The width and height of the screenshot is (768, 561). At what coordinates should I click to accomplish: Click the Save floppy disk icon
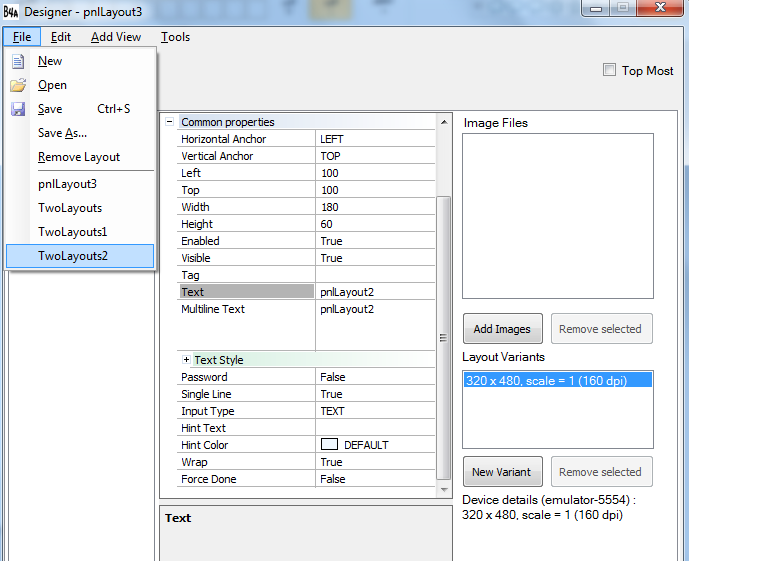tap(18, 109)
